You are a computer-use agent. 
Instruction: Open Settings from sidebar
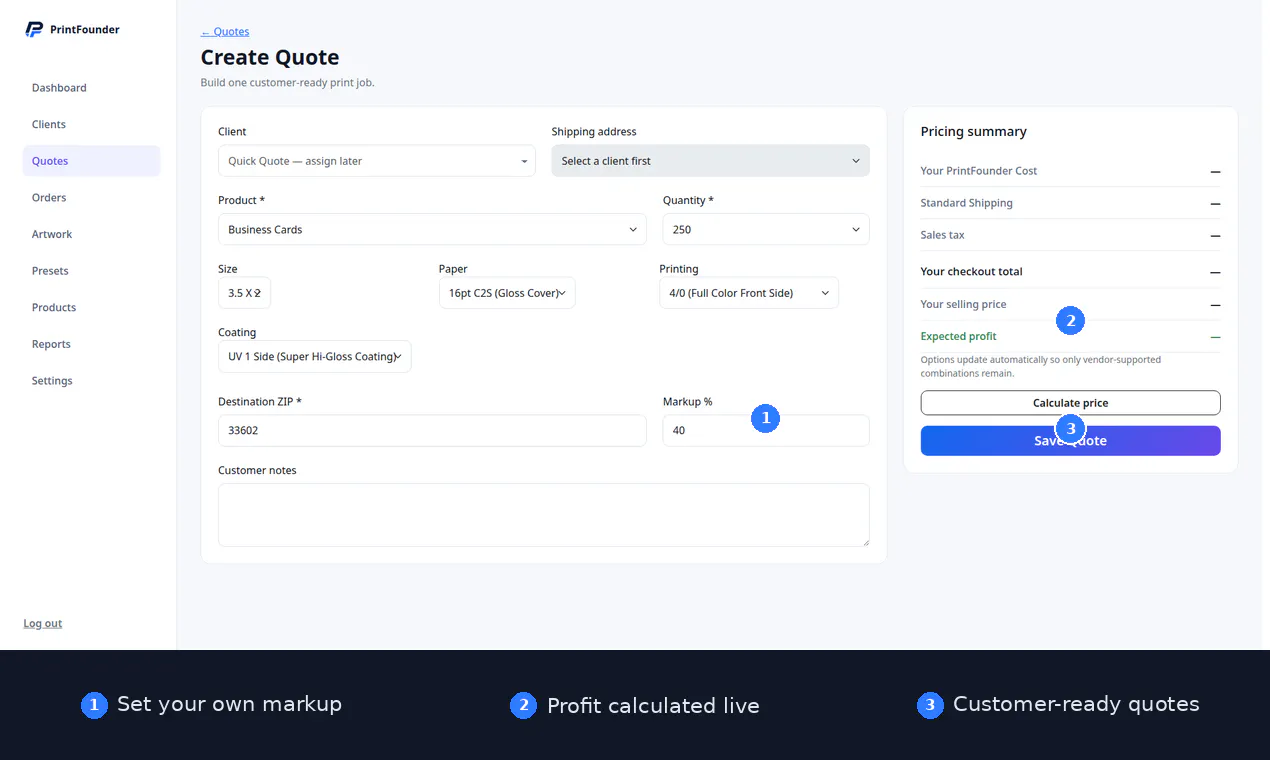coord(52,381)
